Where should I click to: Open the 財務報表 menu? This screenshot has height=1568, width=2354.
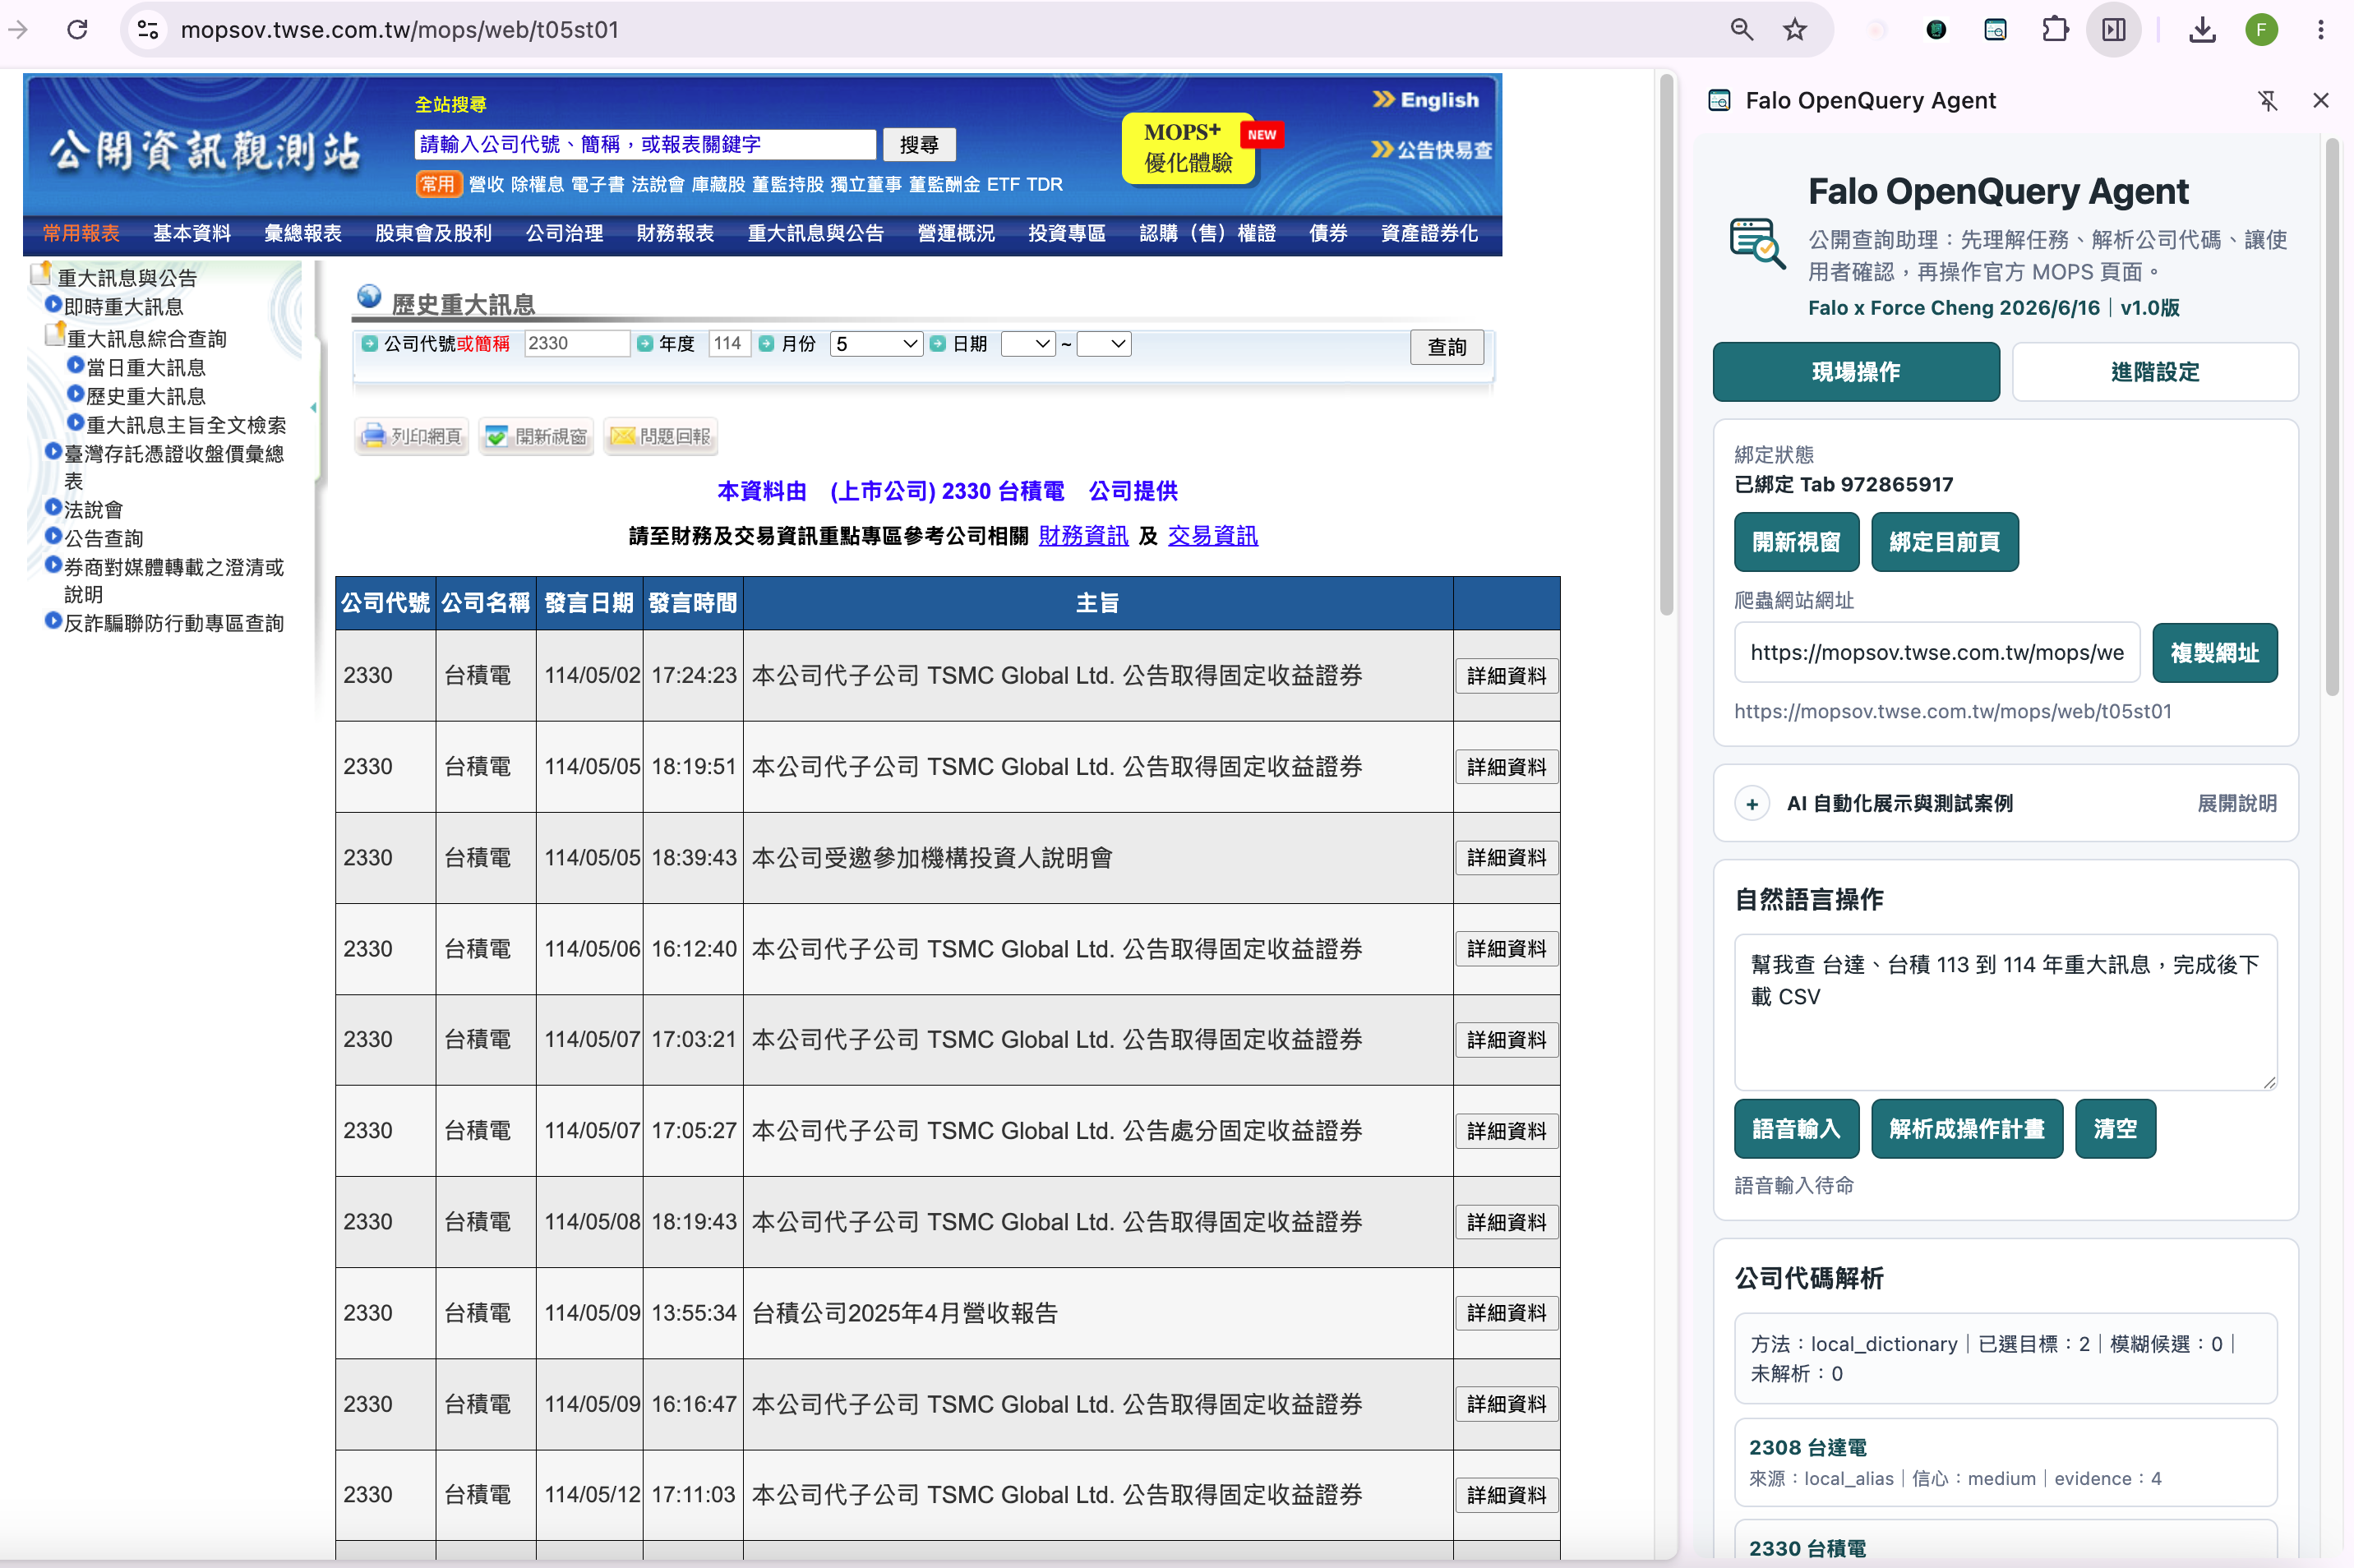[675, 234]
